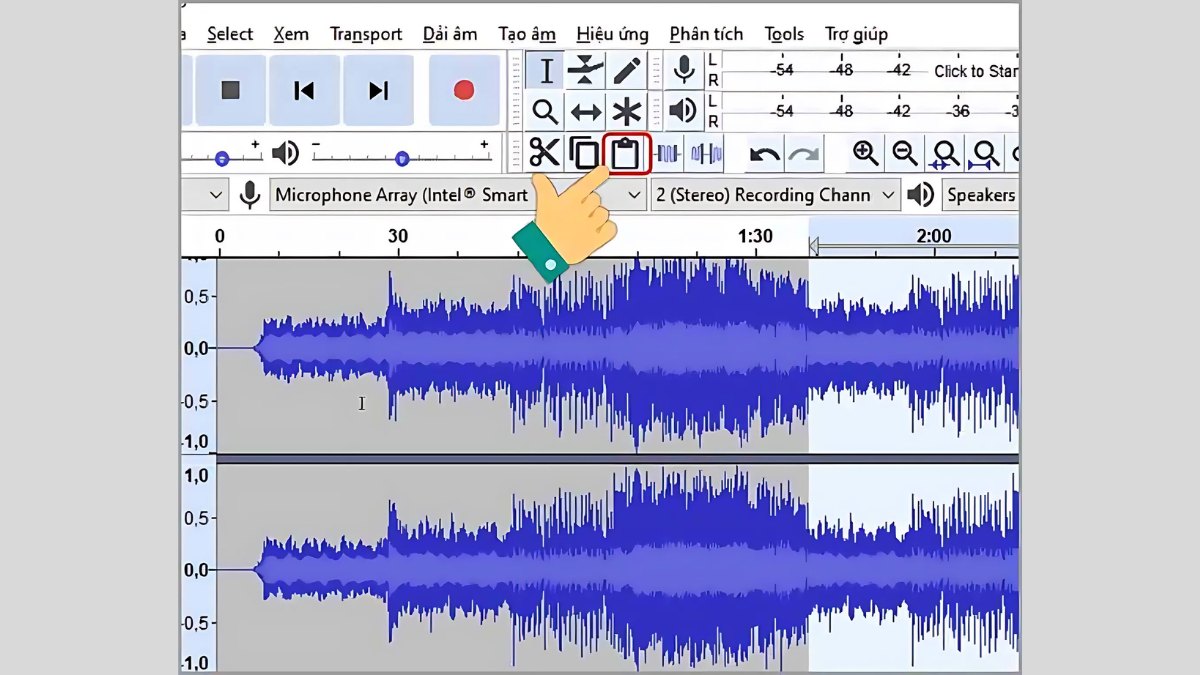The image size is (1200, 675).
Task: Open the Hiệu ứng menu
Action: pyautogui.click(x=613, y=34)
